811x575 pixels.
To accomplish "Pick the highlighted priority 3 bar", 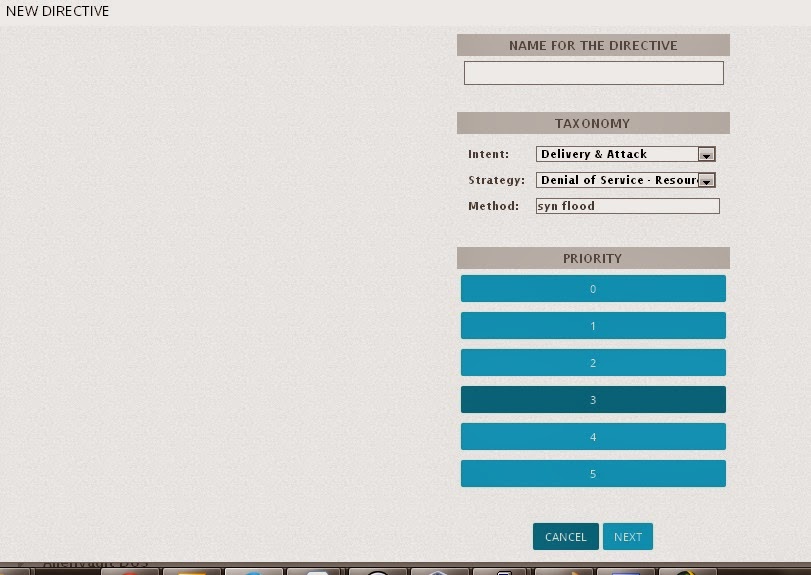I will pos(593,400).
